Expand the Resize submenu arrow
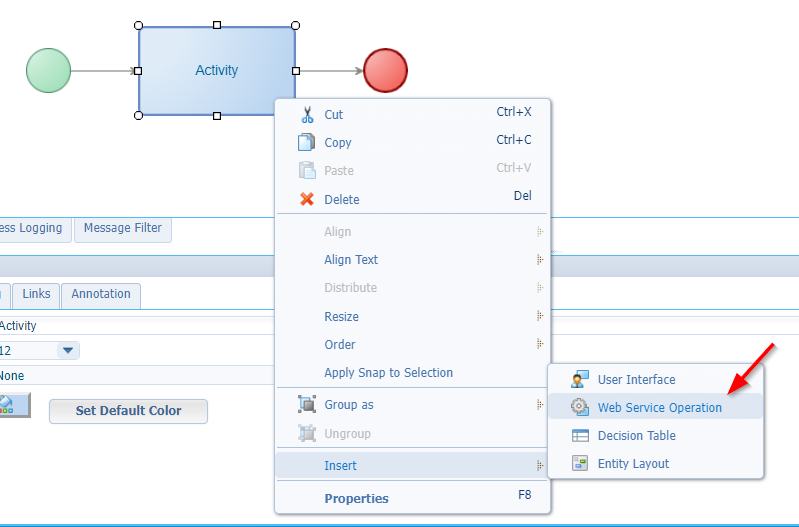799x527 pixels. pos(540,316)
